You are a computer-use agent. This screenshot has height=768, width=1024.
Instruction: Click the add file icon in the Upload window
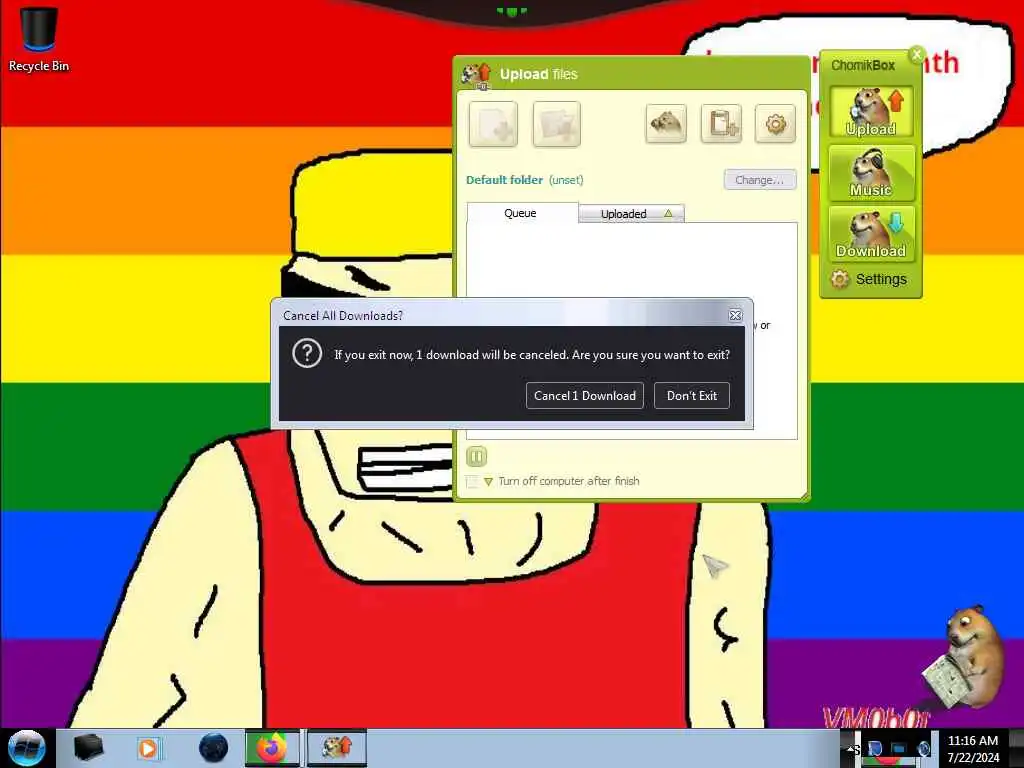[x=493, y=123]
